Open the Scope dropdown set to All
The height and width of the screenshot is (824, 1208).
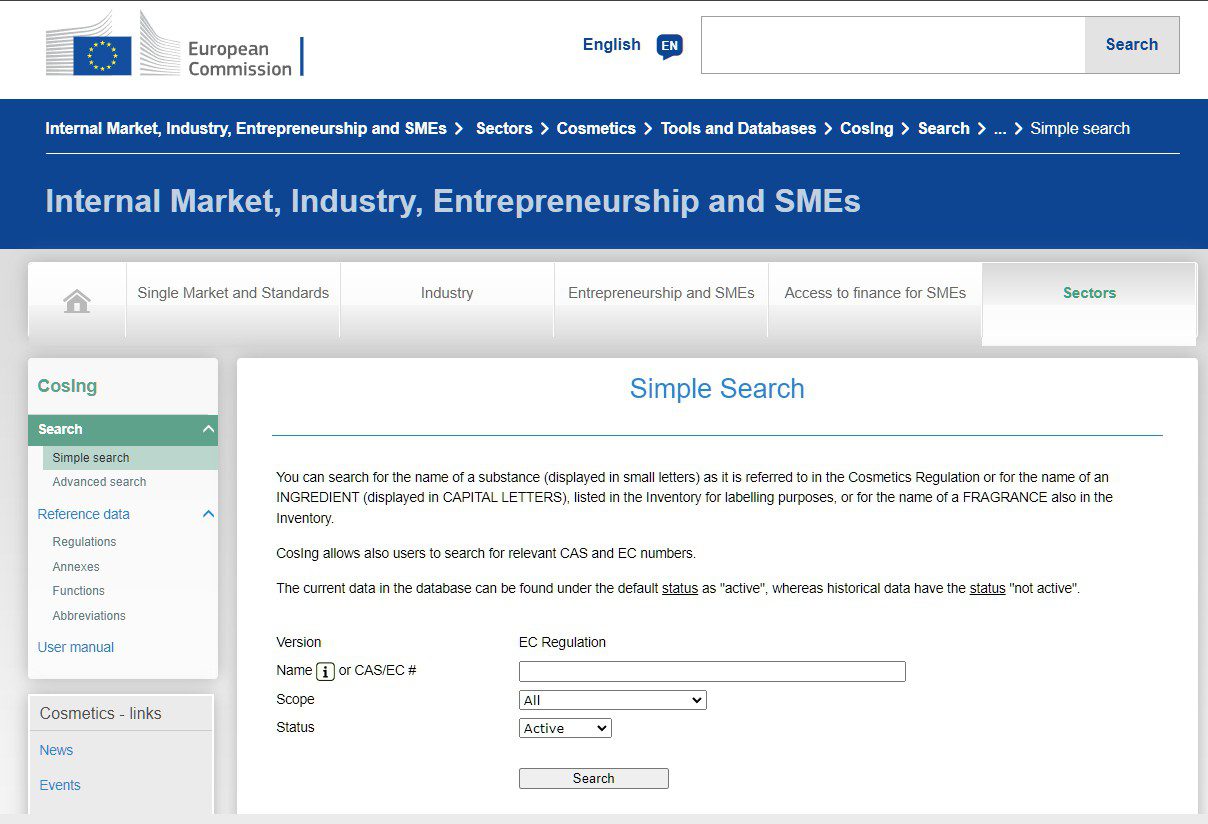pos(613,700)
